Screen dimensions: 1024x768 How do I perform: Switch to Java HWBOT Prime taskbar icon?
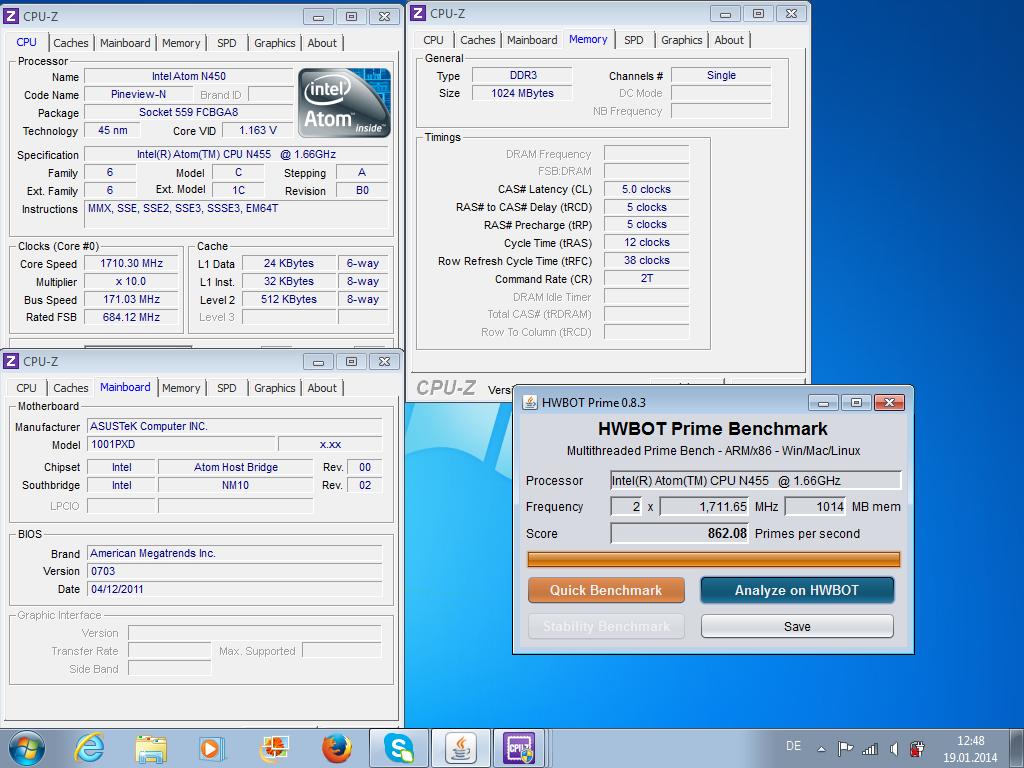(x=460, y=748)
